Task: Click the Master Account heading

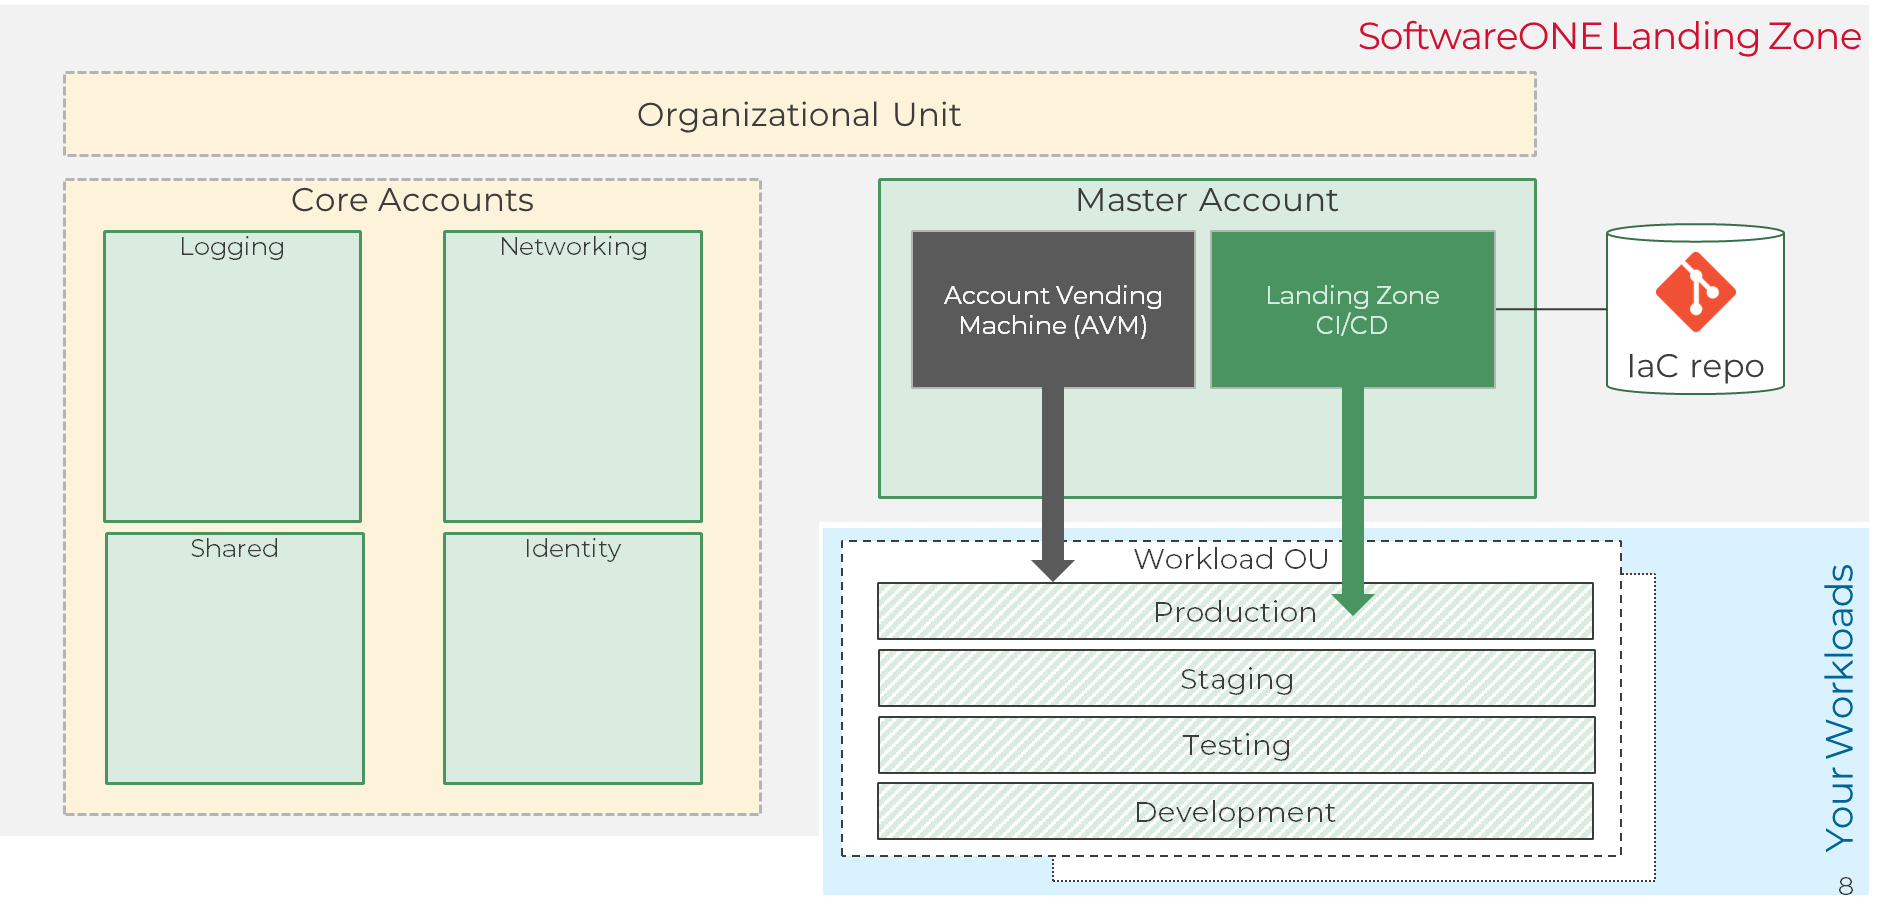Action: click(x=1206, y=200)
